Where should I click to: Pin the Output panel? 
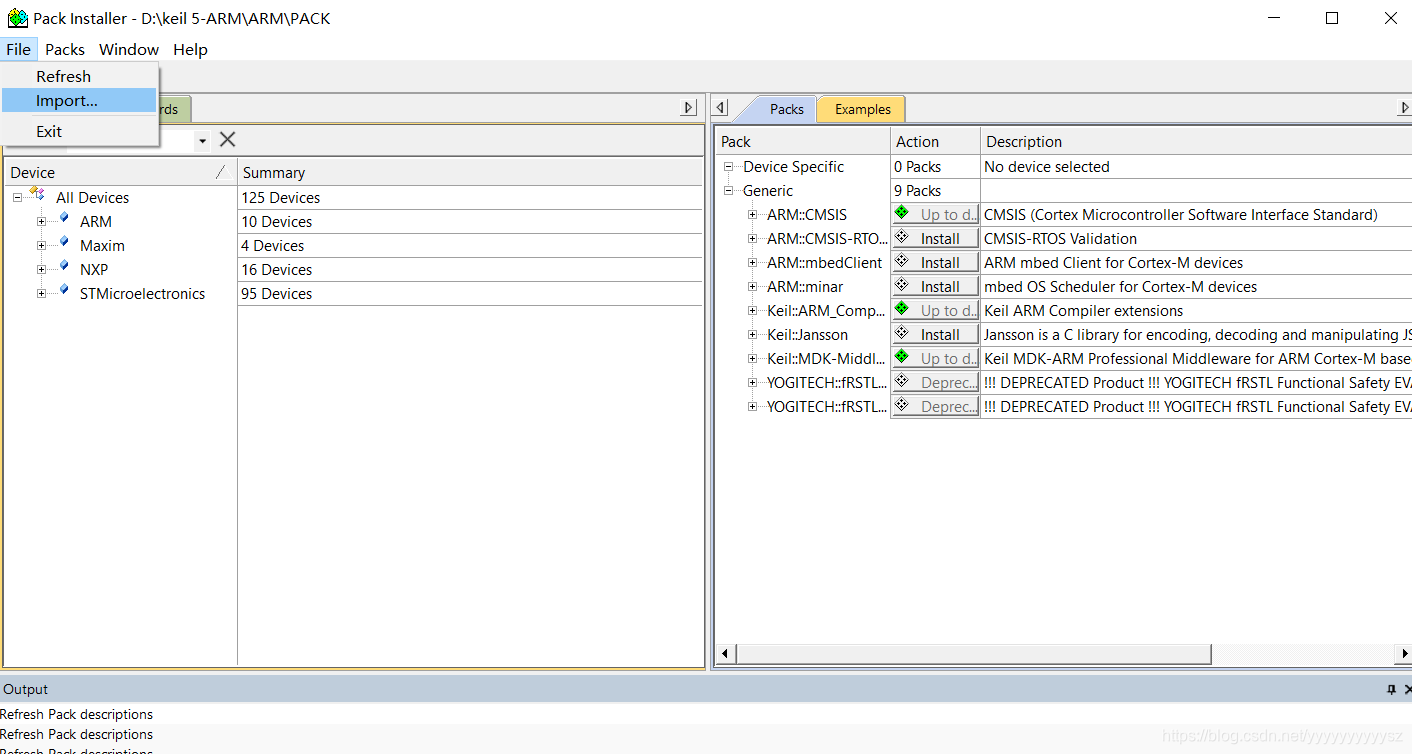click(1391, 689)
